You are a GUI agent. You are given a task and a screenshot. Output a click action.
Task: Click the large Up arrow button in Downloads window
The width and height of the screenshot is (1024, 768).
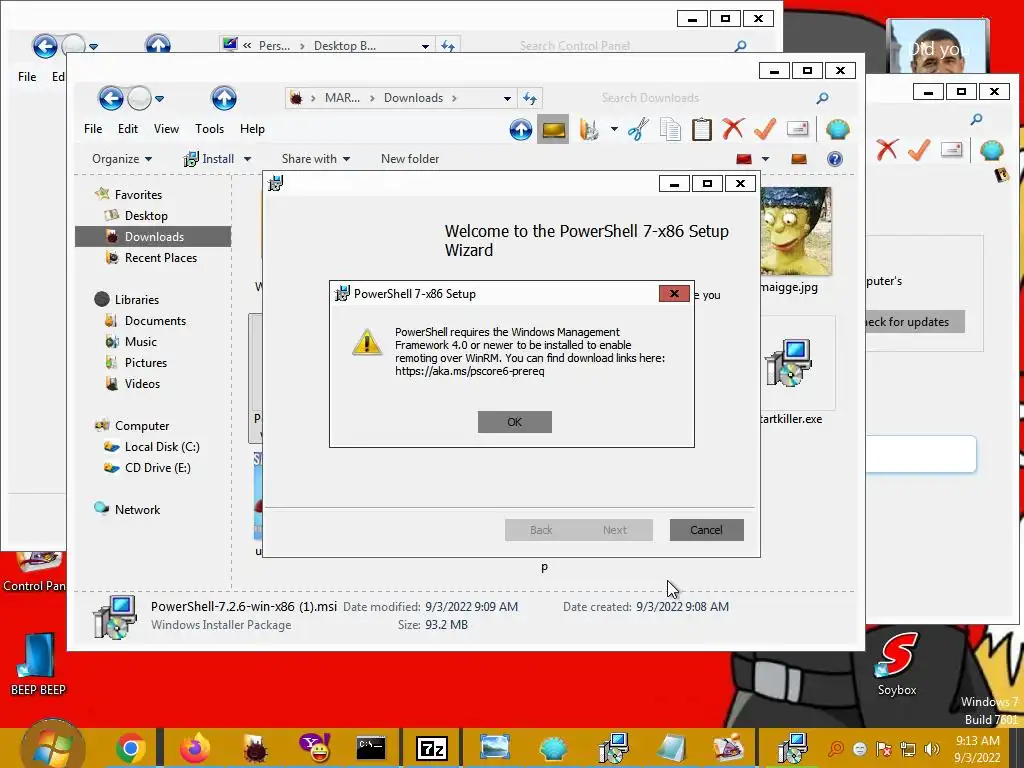click(223, 99)
